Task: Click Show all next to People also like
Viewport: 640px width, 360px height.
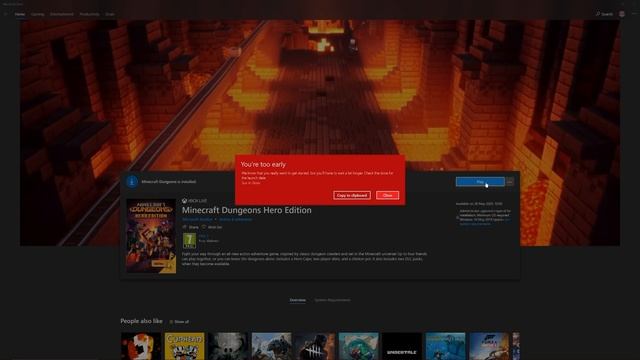Action: (179, 322)
